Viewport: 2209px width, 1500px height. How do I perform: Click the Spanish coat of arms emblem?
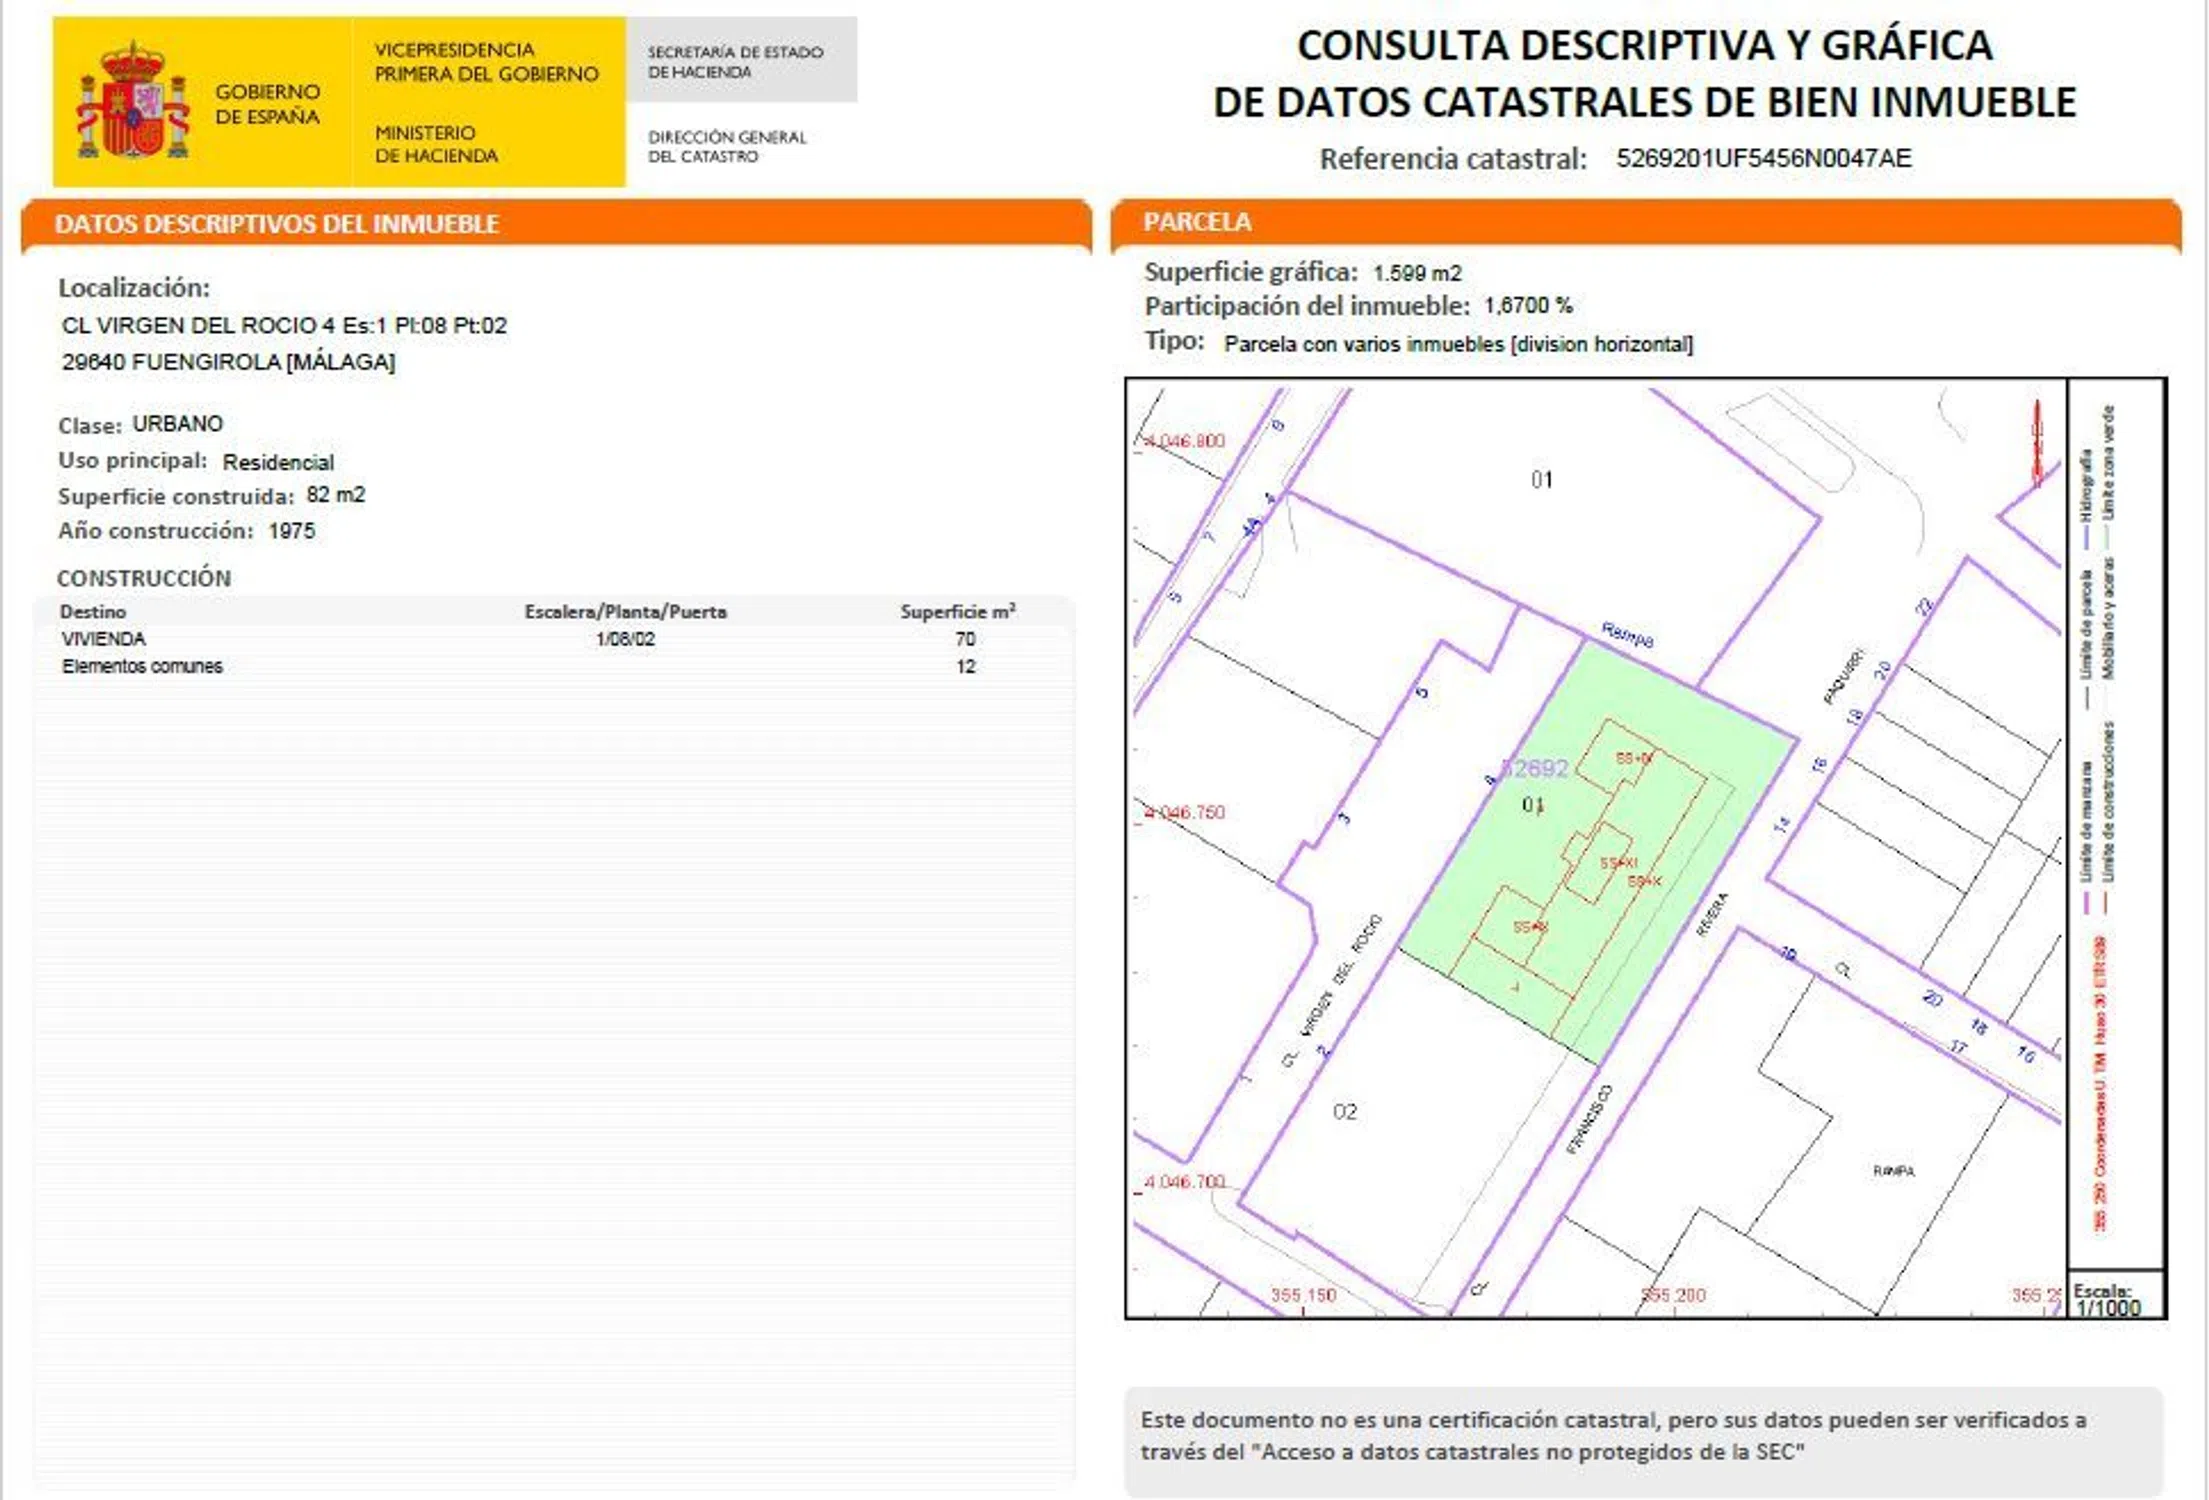132,101
